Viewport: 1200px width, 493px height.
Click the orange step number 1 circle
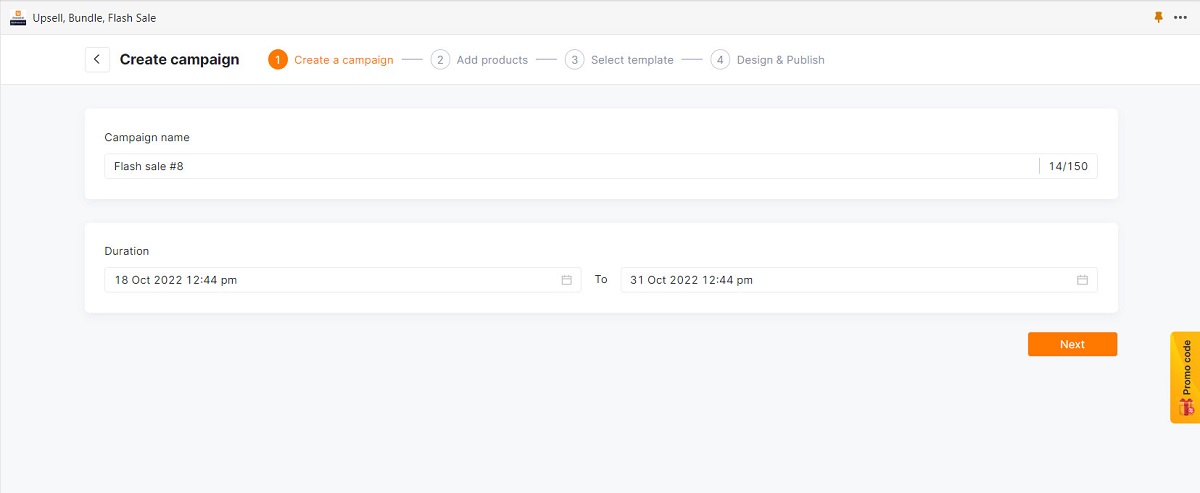(x=277, y=60)
